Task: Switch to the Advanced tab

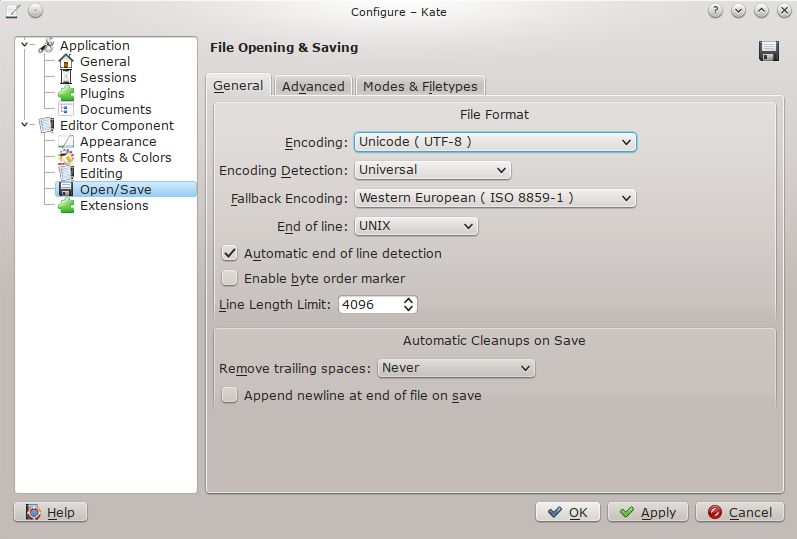Action: point(313,87)
